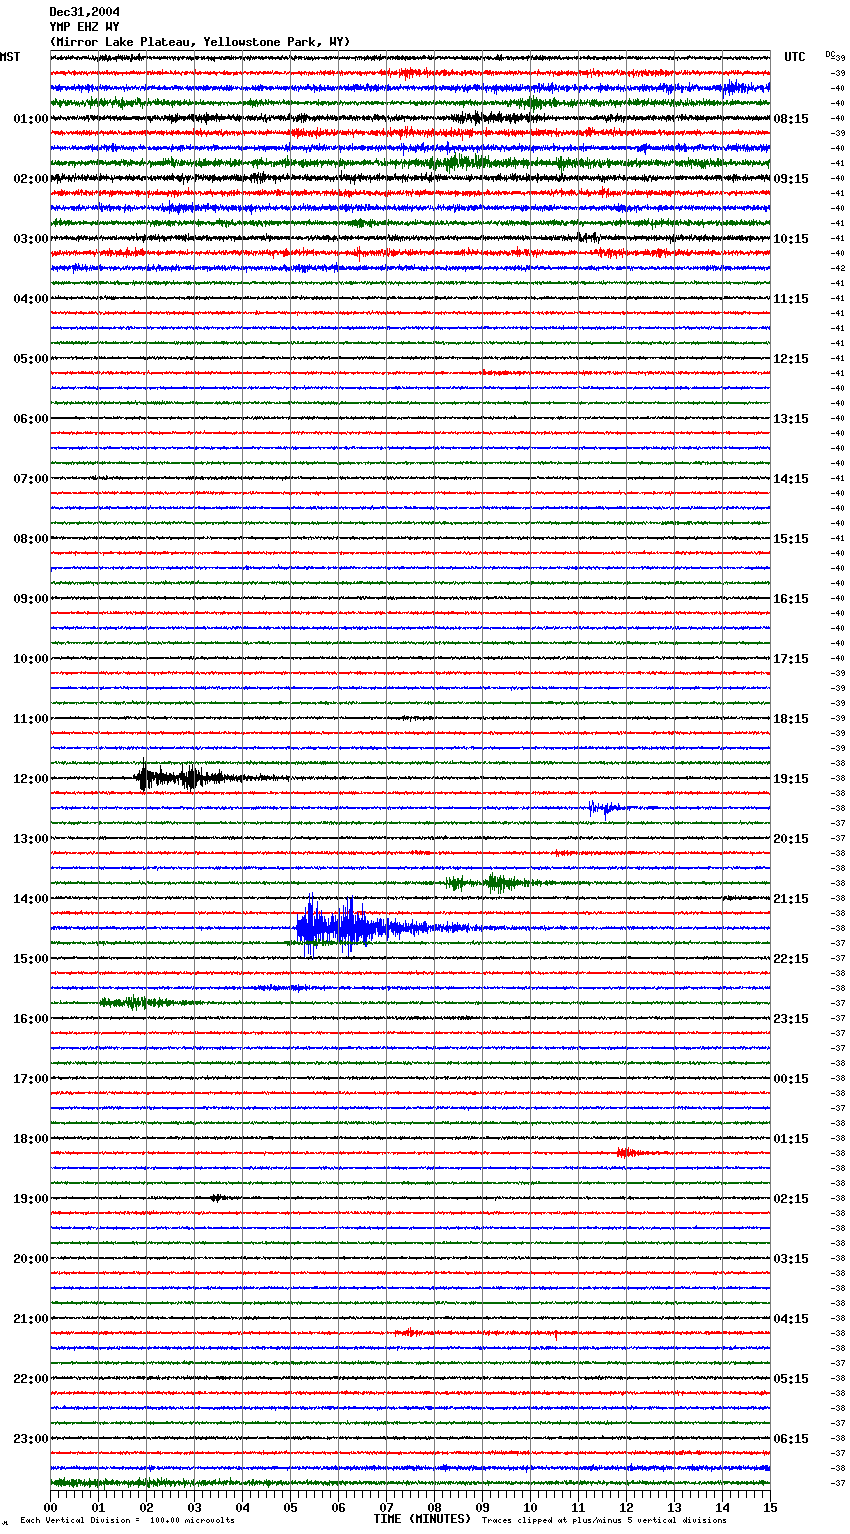This screenshot has width=850, height=1534.
Task: Select the 17:00 MST time label
Action: [x=31, y=1079]
